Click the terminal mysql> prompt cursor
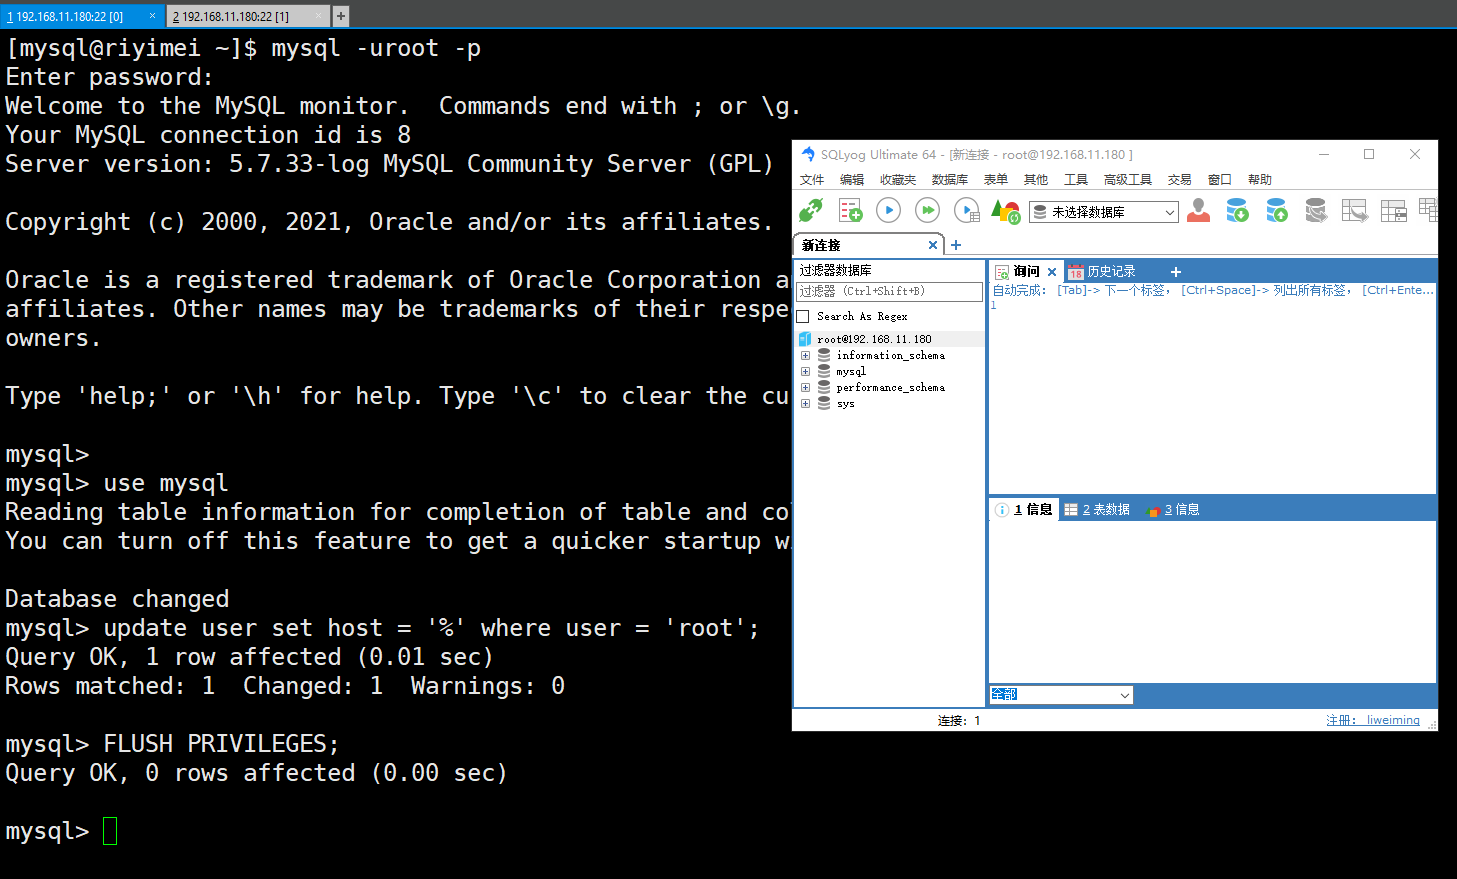This screenshot has width=1457, height=879. pyautogui.click(x=110, y=831)
